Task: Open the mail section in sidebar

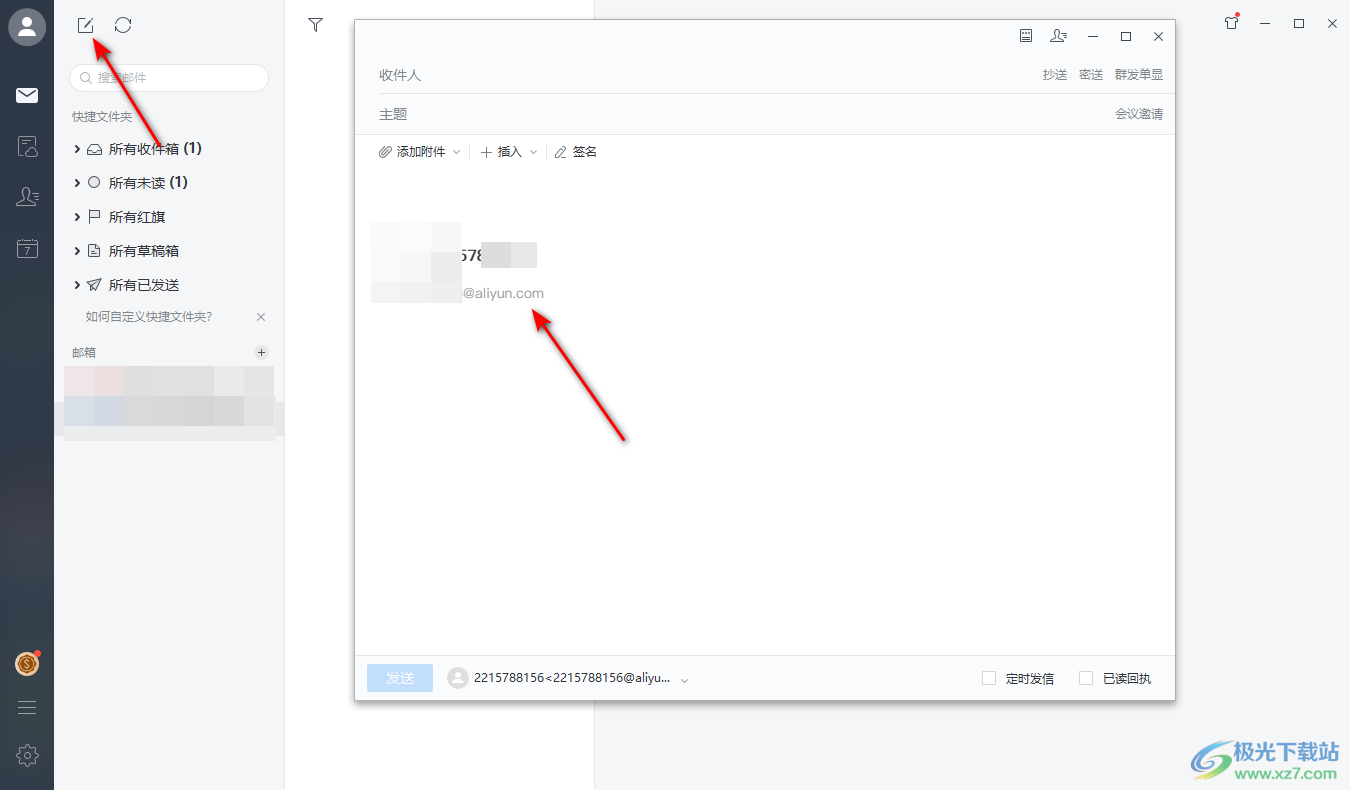Action: pos(27,96)
